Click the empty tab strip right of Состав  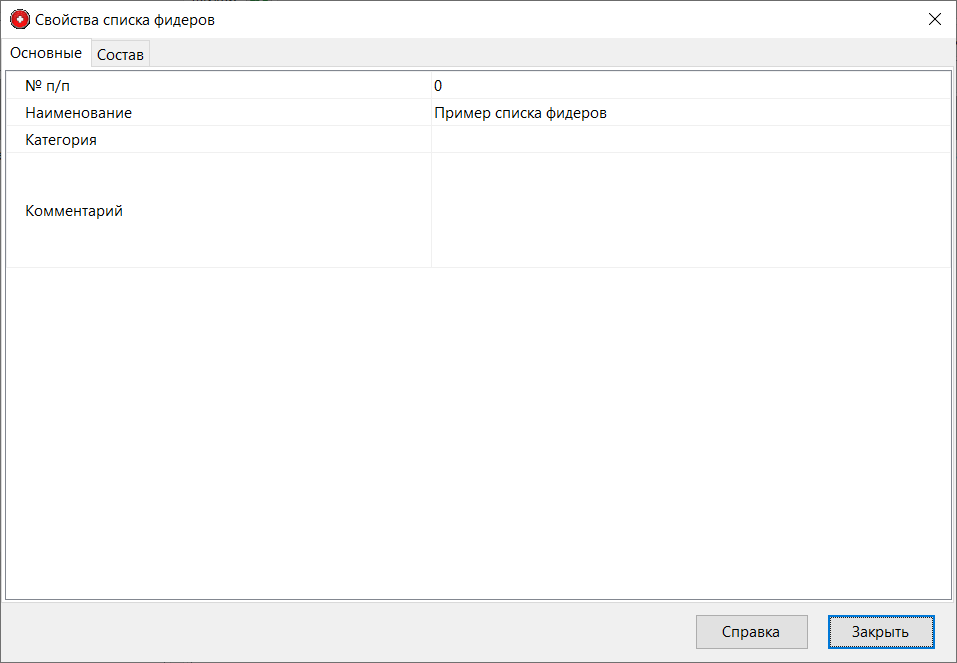click(x=550, y=54)
